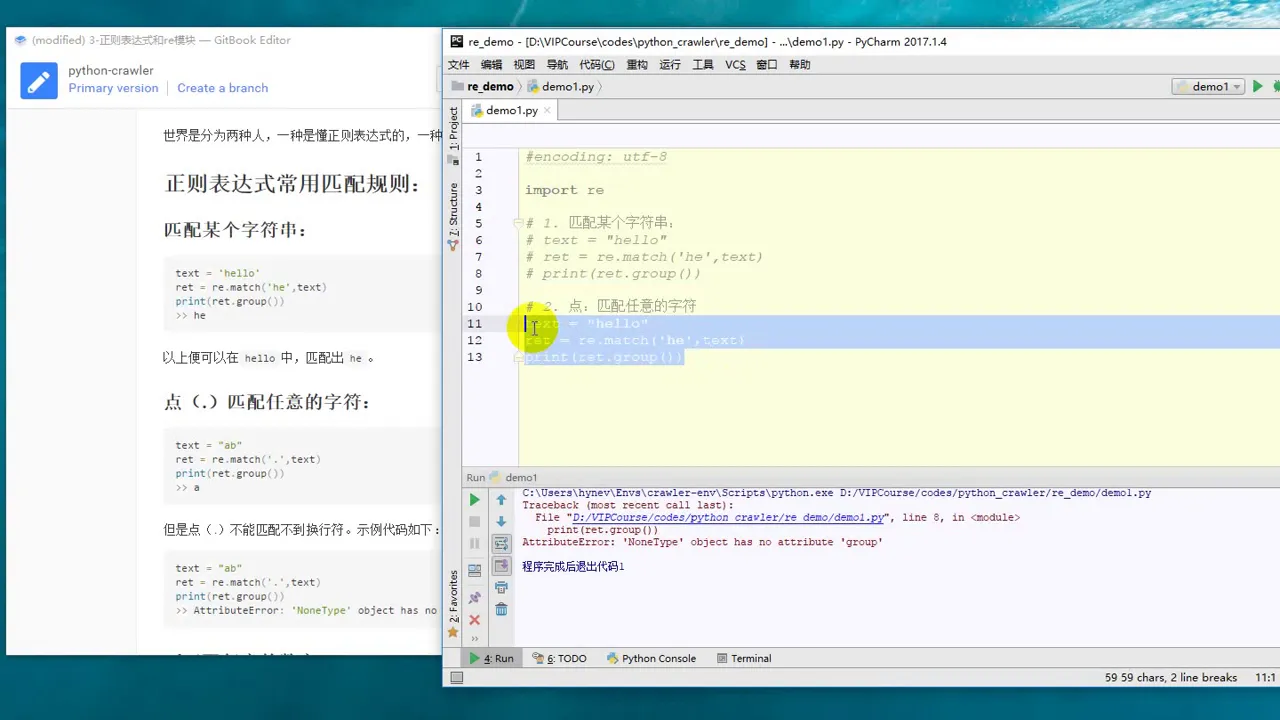Toggle tool window bars icon in status bar

(457, 678)
